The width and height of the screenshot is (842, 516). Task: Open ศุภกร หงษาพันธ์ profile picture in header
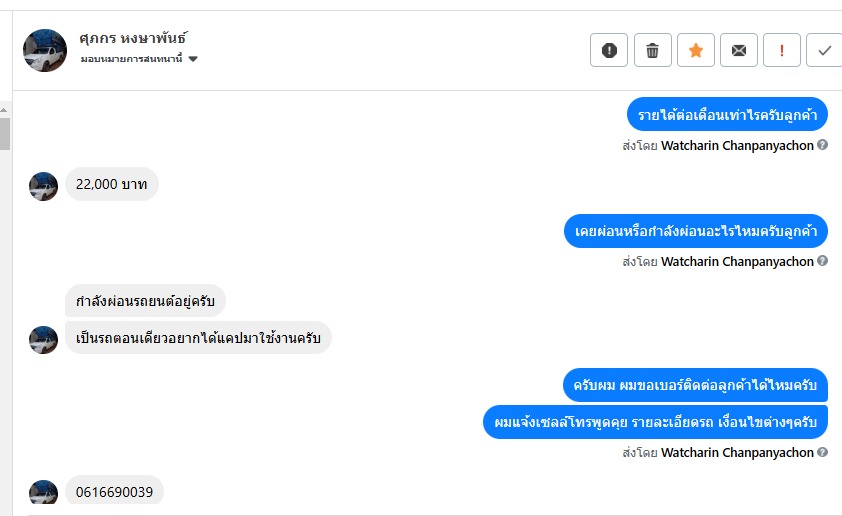[x=45, y=50]
